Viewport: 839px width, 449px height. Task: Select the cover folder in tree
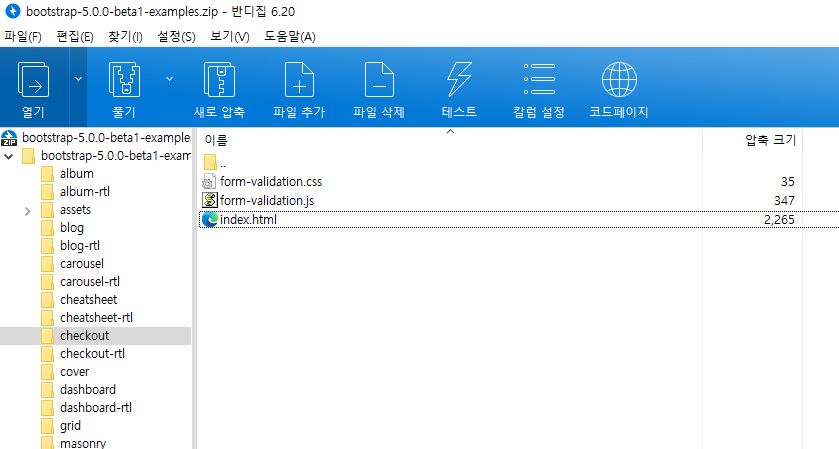coord(74,371)
